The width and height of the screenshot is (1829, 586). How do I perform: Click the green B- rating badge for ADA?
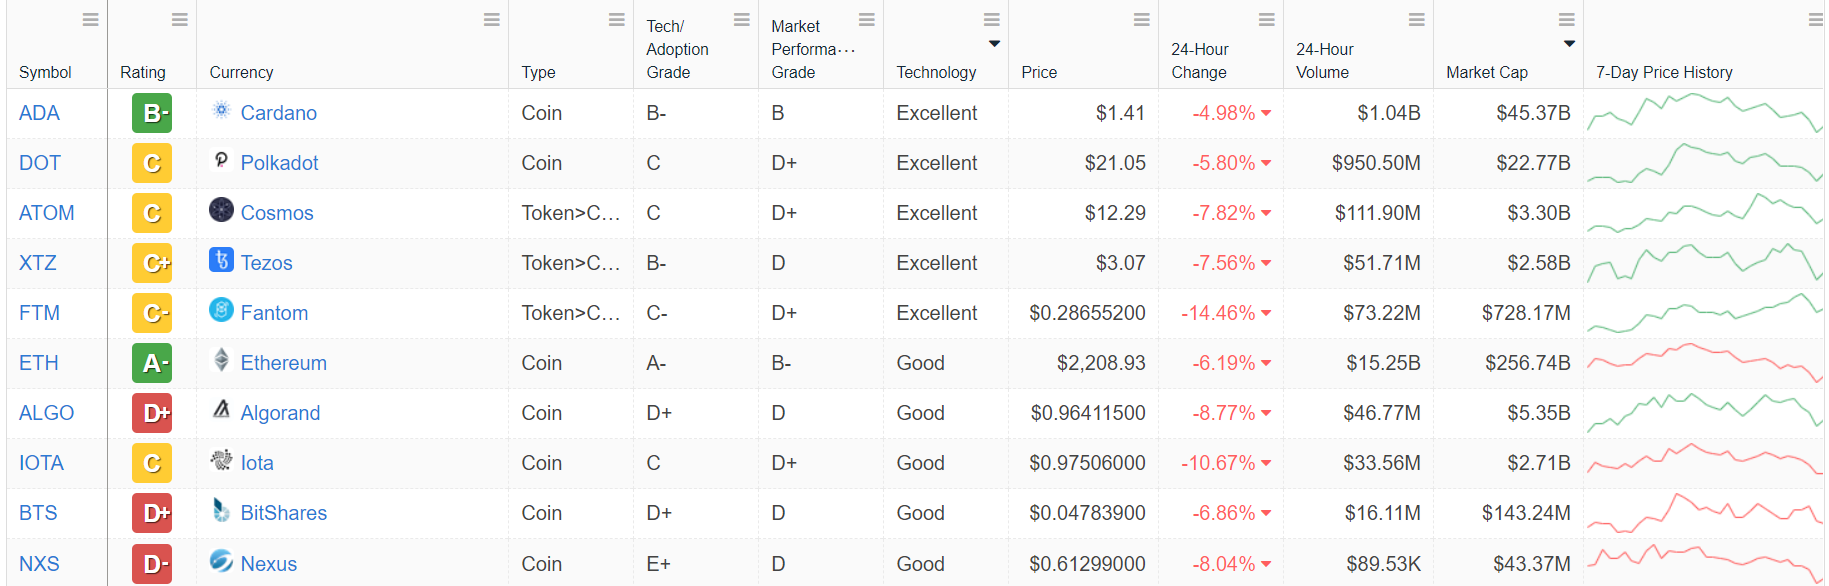(x=152, y=113)
